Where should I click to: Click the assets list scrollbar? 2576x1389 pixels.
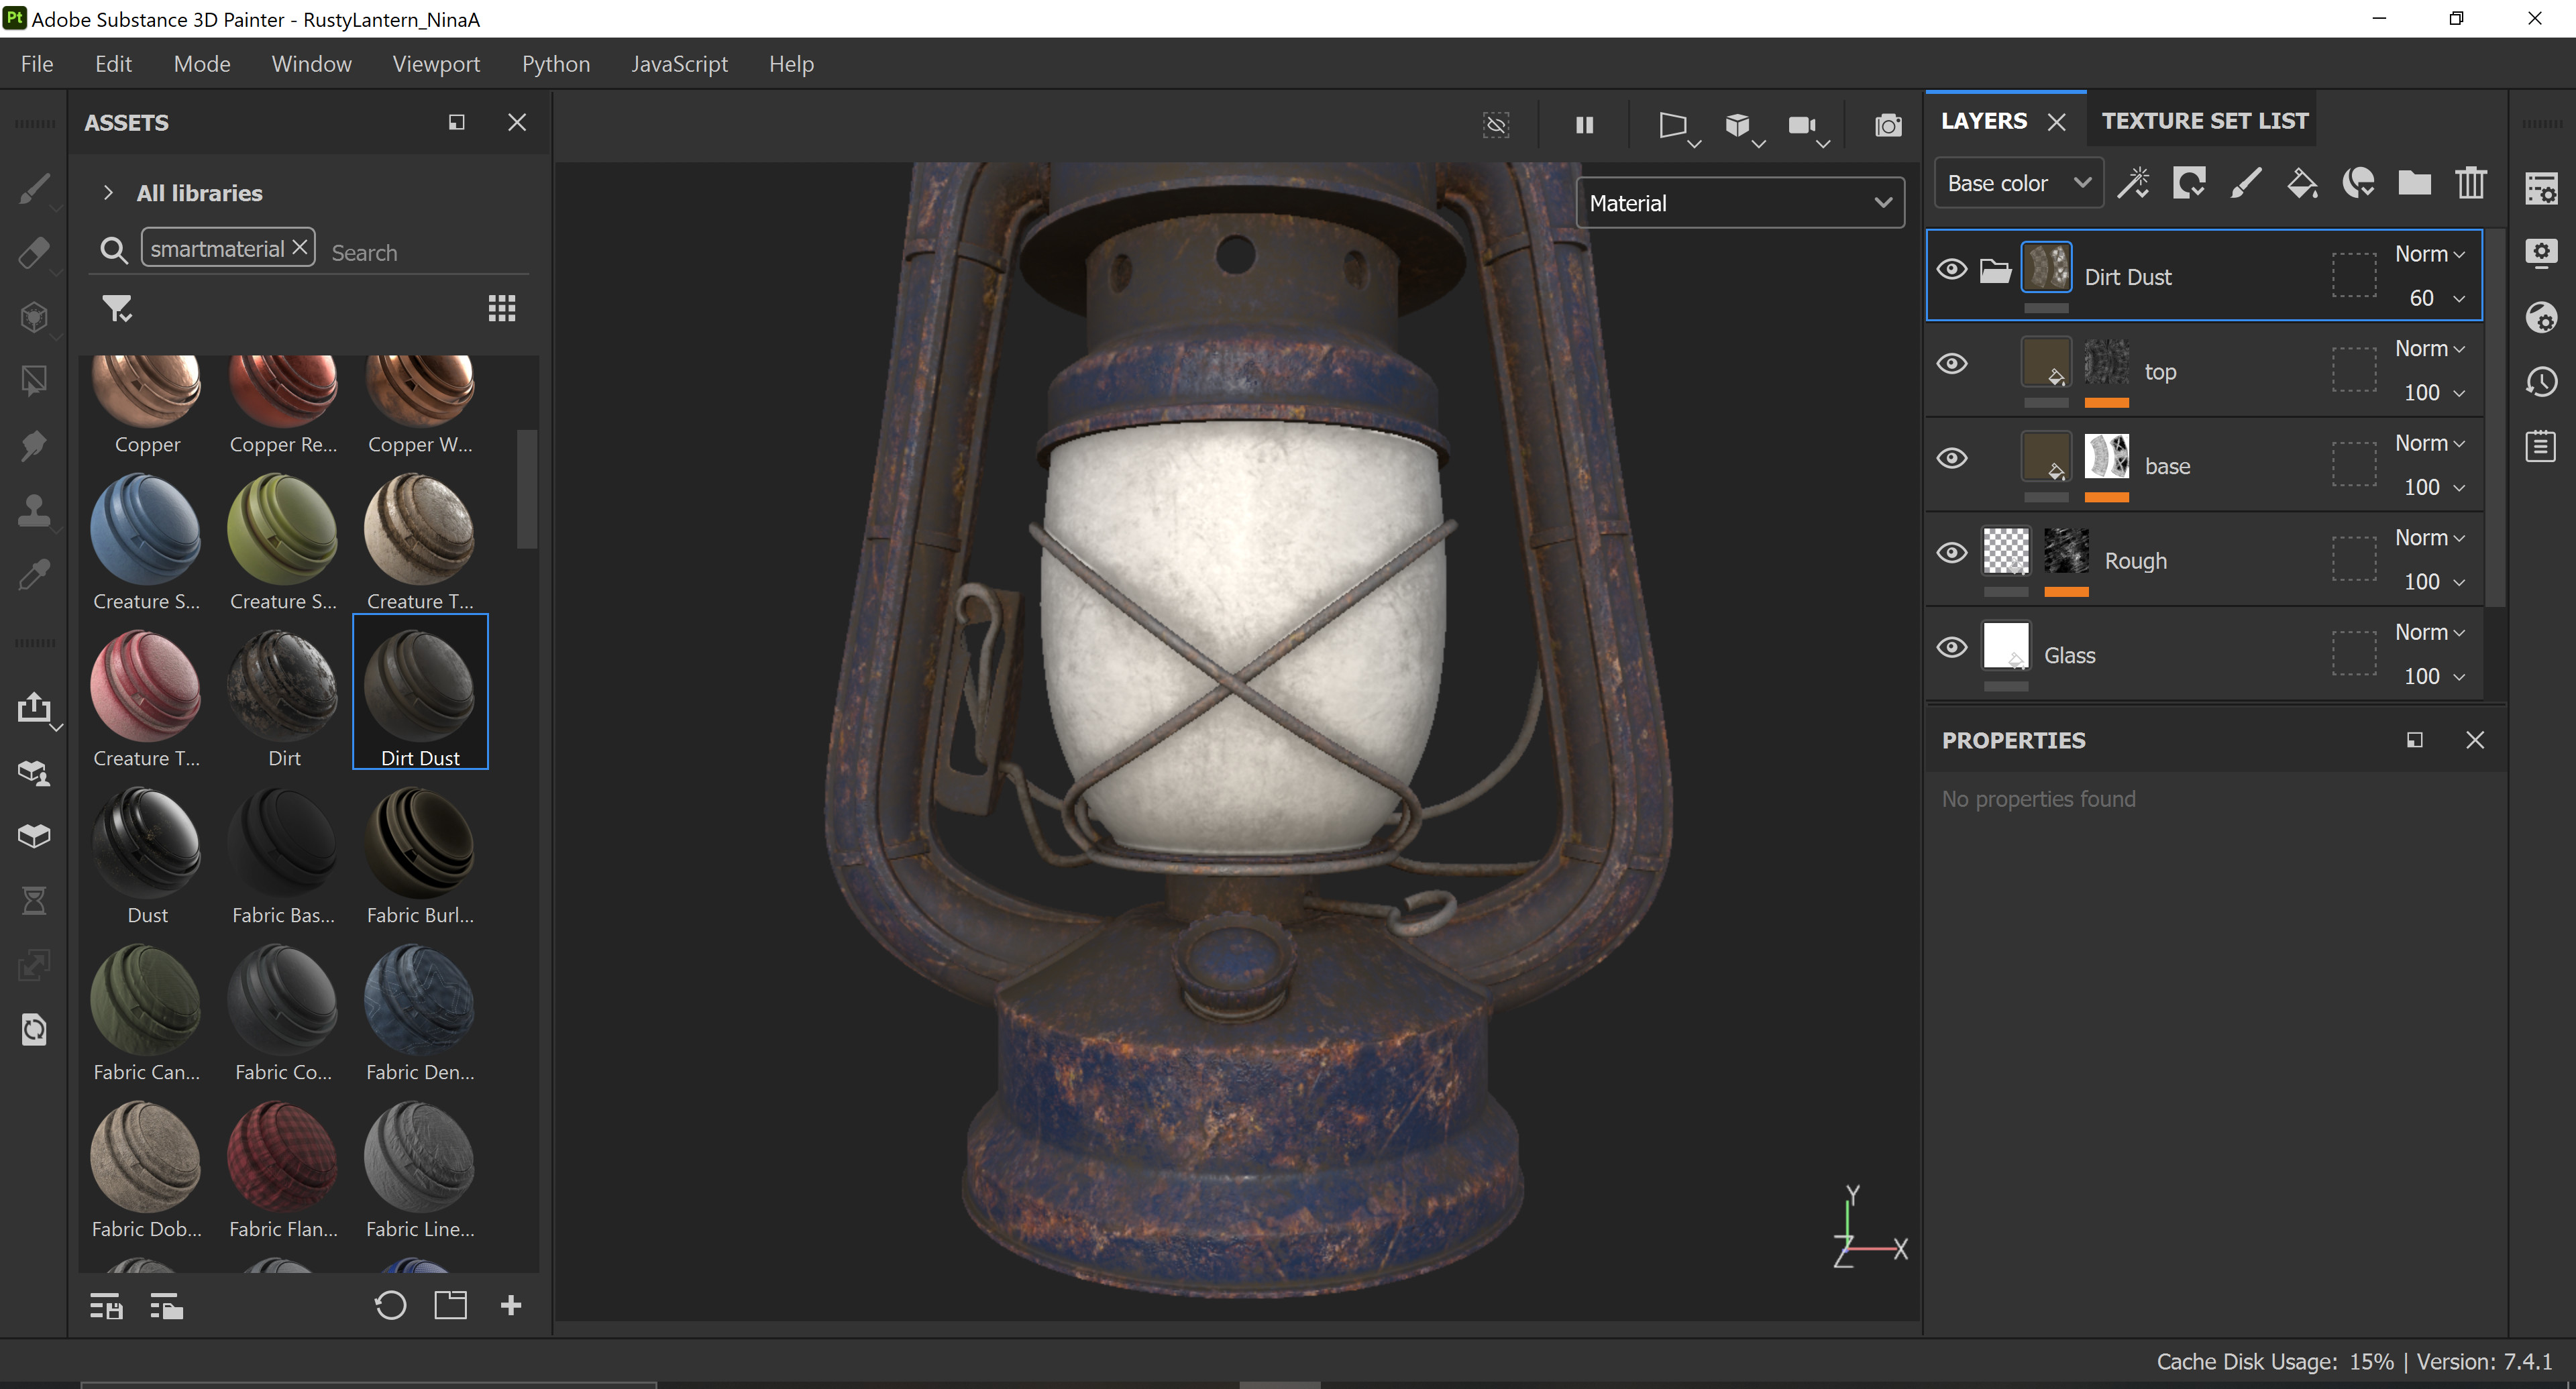pyautogui.click(x=527, y=490)
